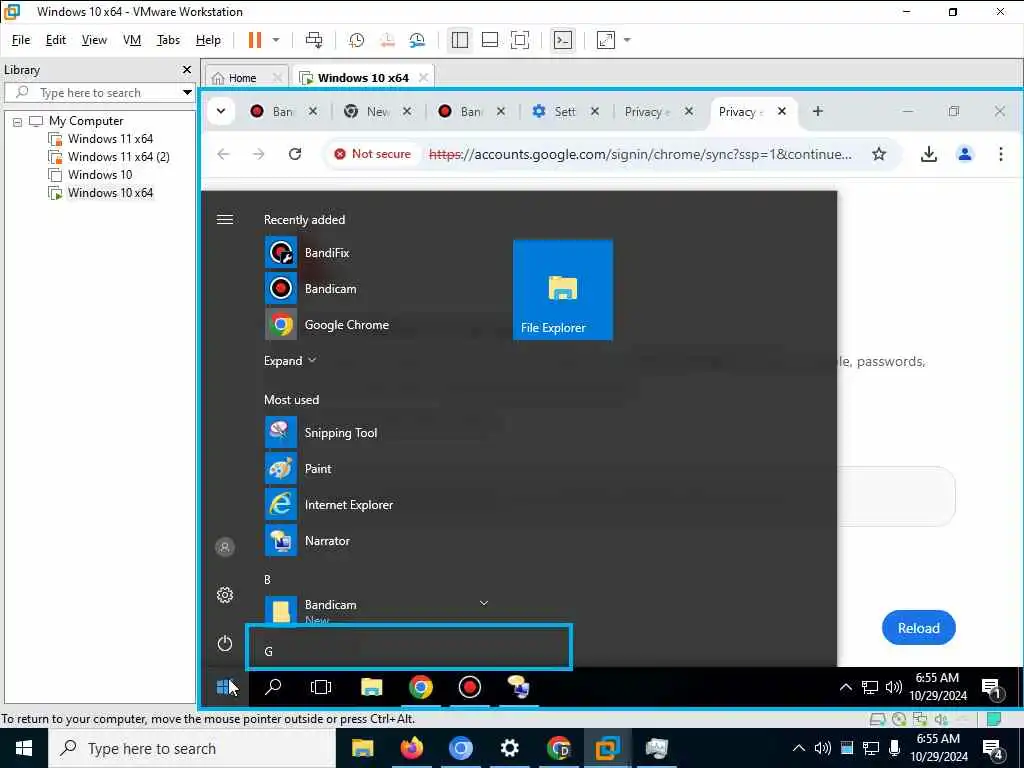
Task: Toggle the library sidebar view icon
Action: pos(460,40)
